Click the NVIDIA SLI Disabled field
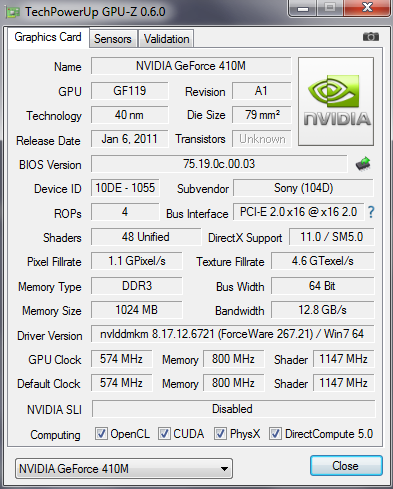Viewport: 393px width, 489px height. 233,409
